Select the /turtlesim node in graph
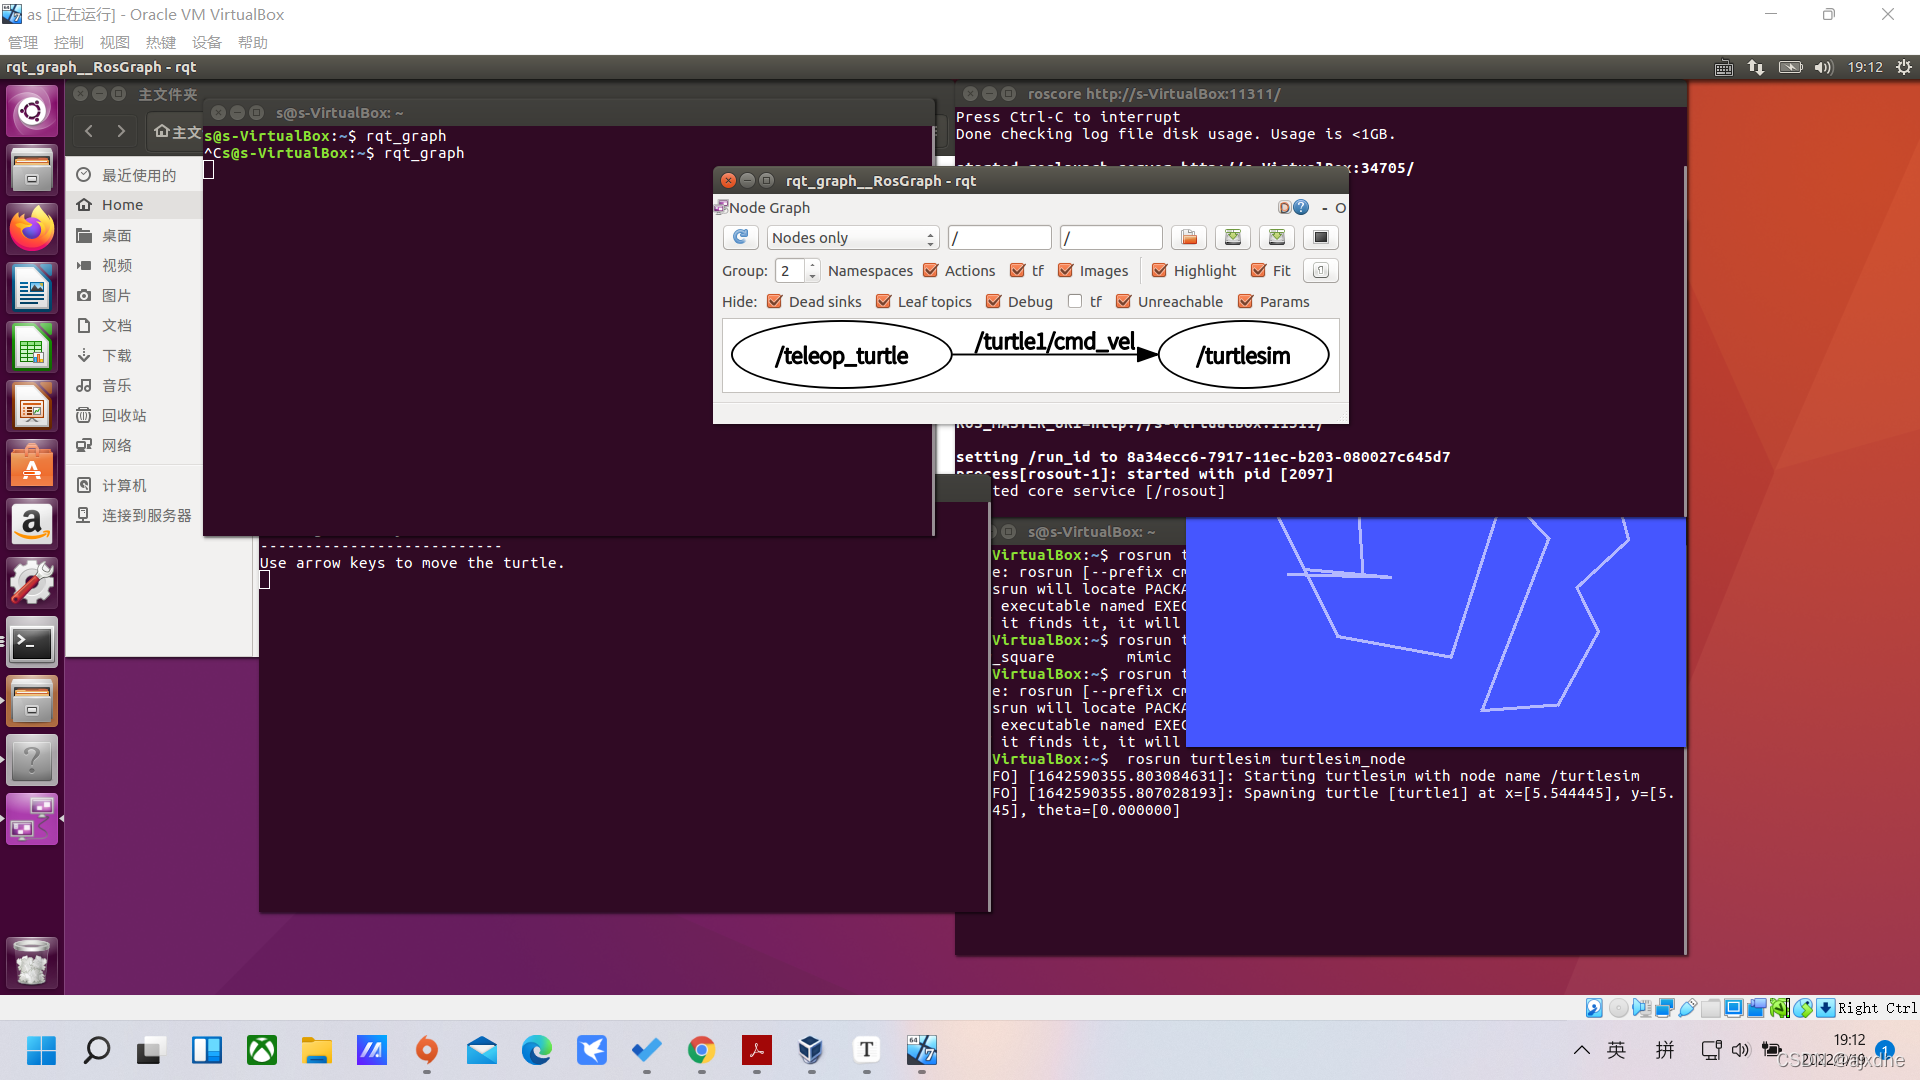The width and height of the screenshot is (1920, 1080). click(1243, 355)
